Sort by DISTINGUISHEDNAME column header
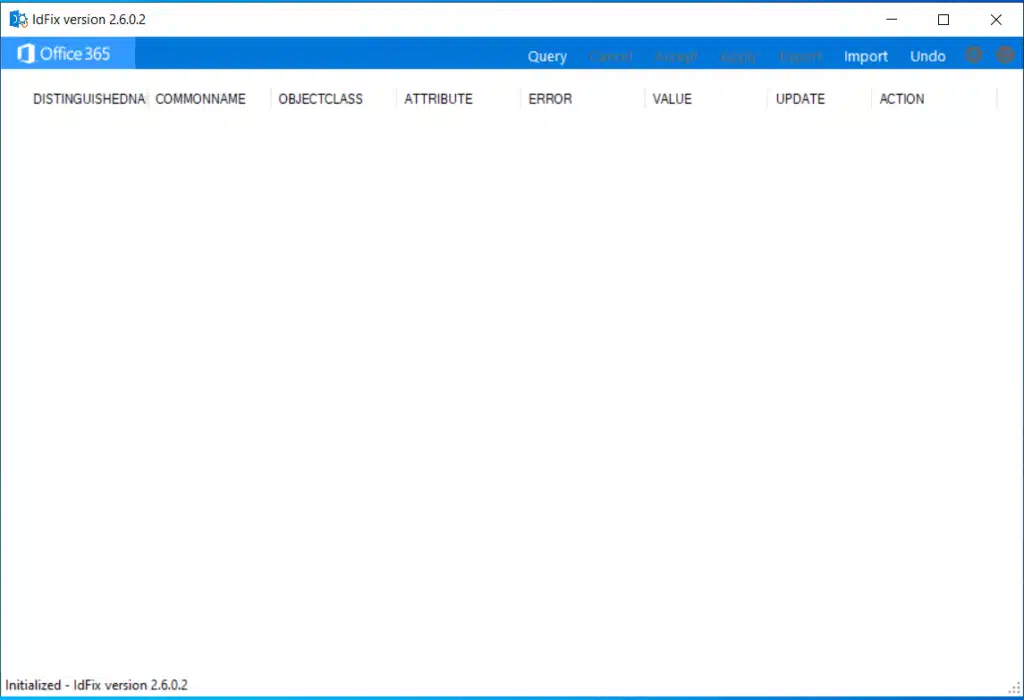The image size is (1024, 700). [x=89, y=99]
